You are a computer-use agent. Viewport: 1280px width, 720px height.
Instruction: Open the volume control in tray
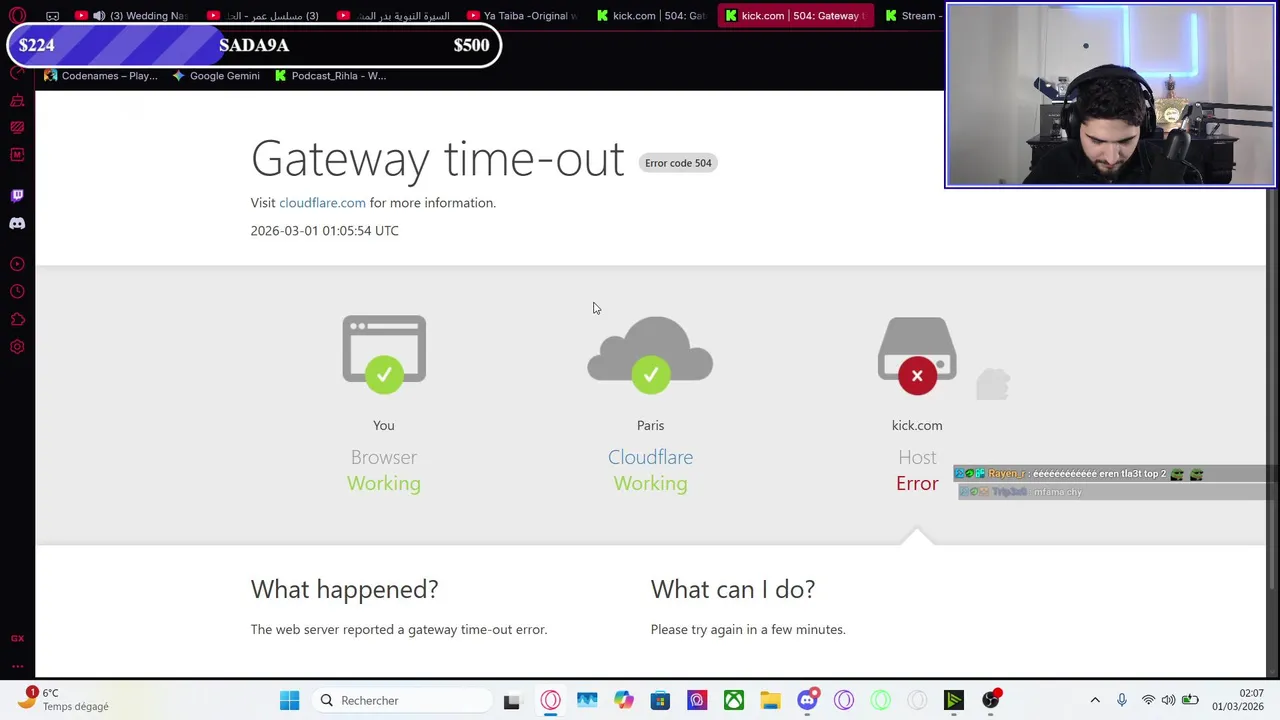(x=1168, y=700)
